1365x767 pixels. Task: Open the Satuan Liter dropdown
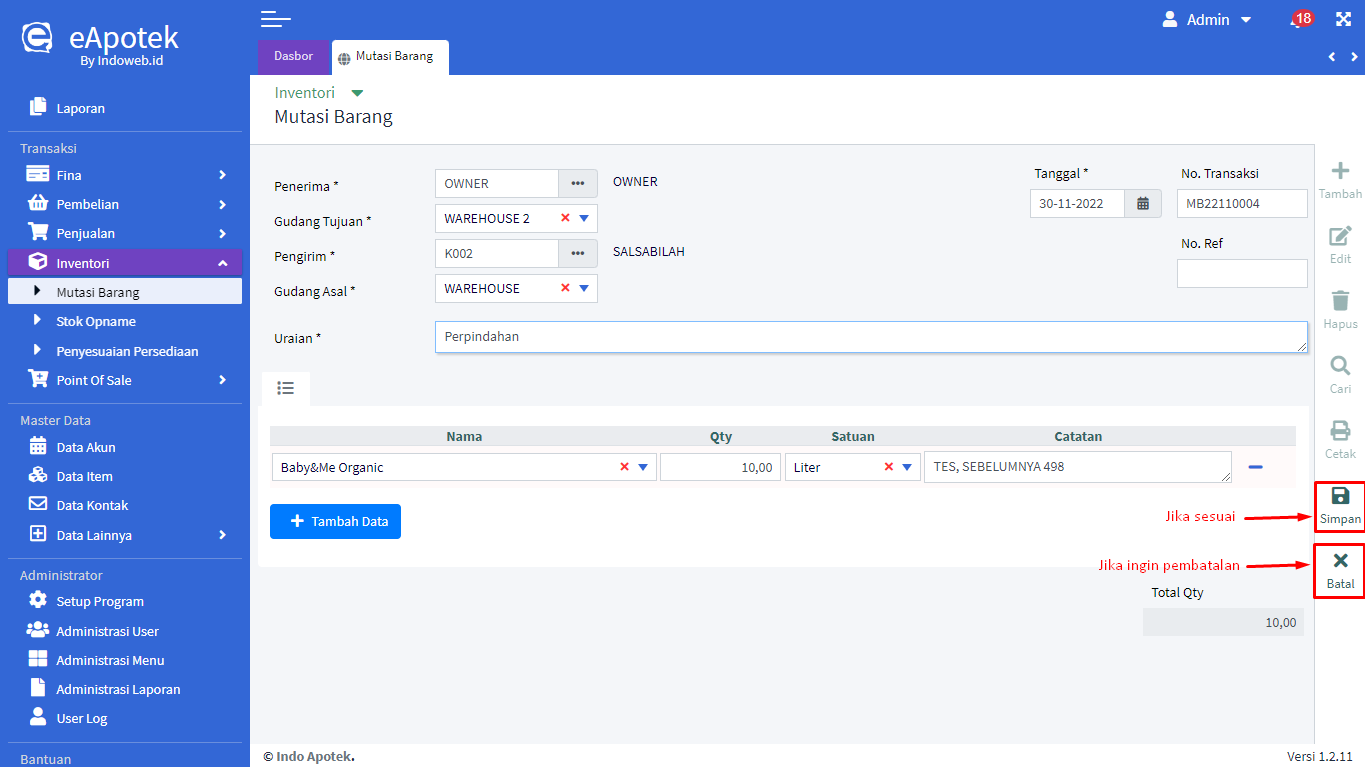point(907,467)
